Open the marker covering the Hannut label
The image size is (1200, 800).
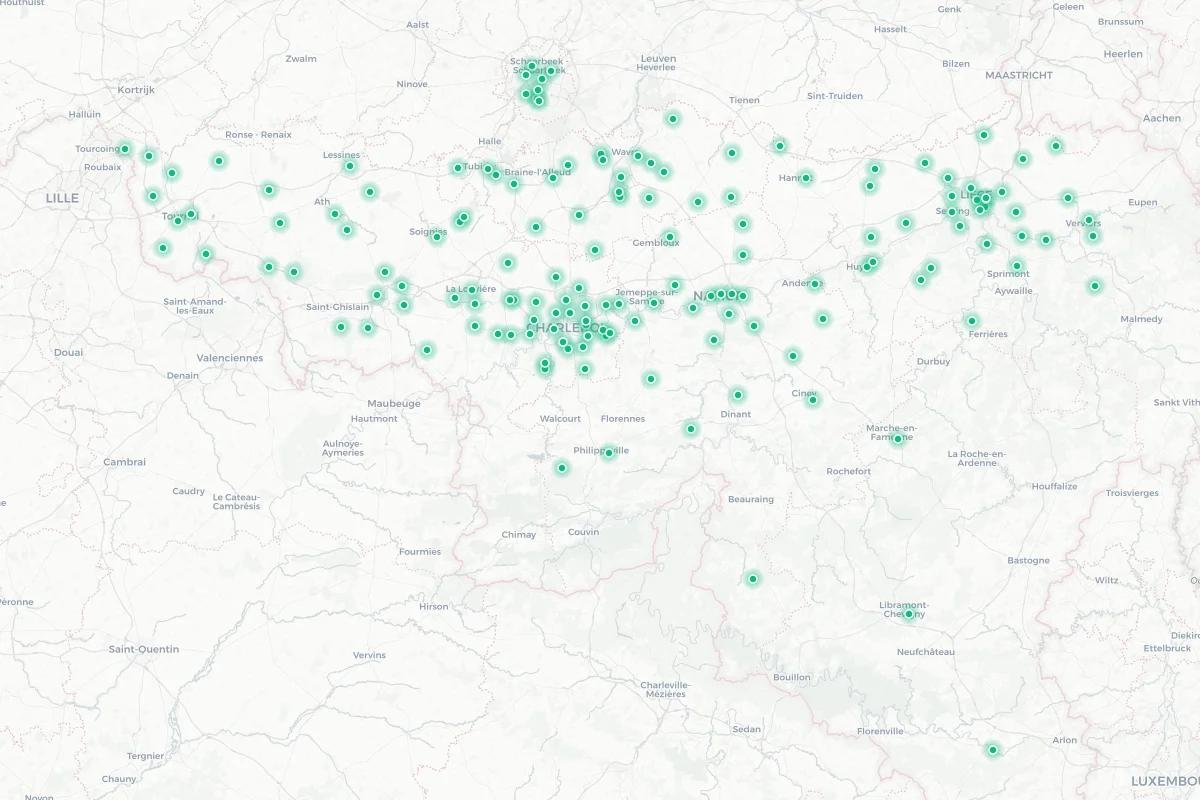[805, 178]
